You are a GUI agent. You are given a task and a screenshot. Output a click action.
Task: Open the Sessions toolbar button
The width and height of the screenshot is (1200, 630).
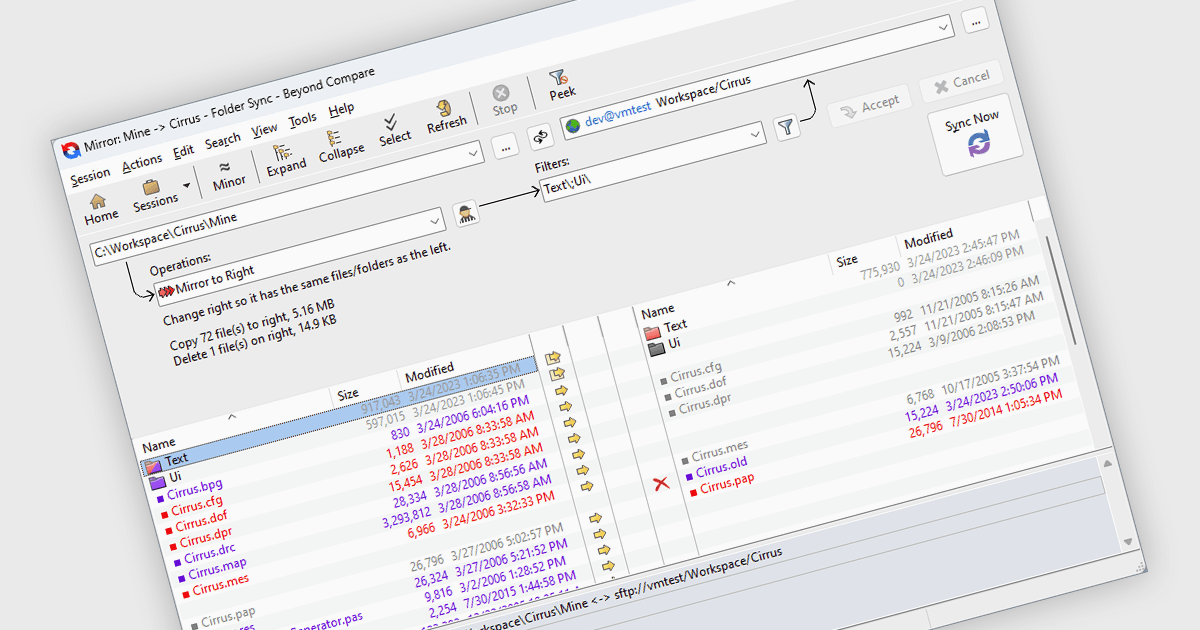click(154, 195)
